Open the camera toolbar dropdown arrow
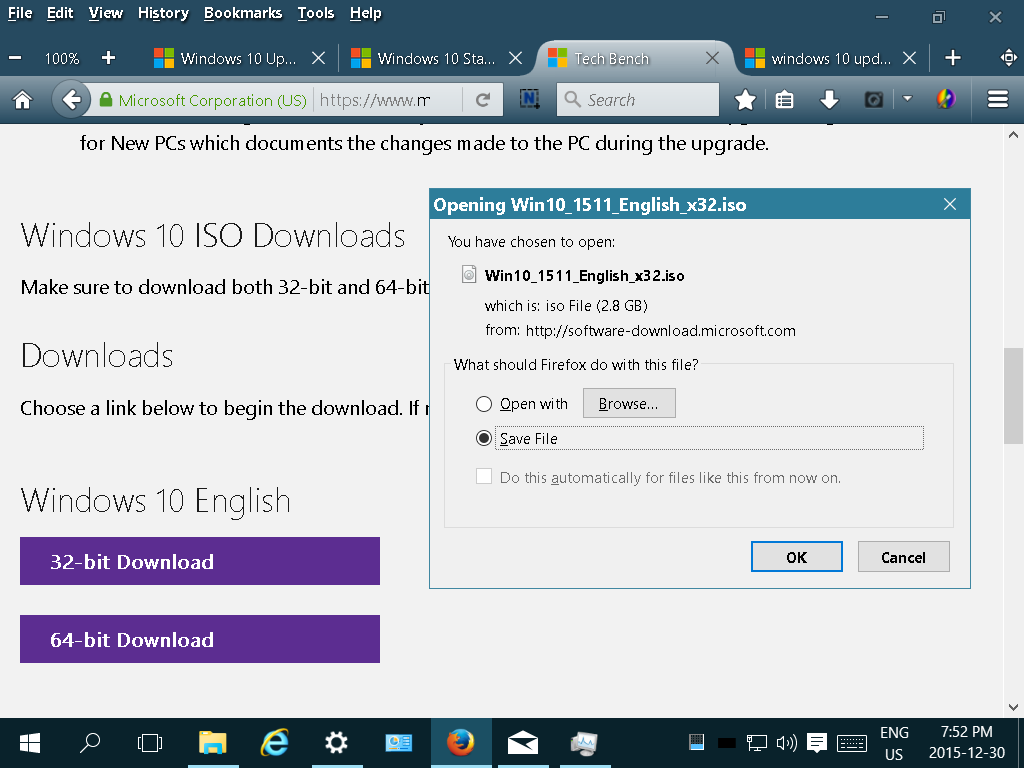 (907, 99)
